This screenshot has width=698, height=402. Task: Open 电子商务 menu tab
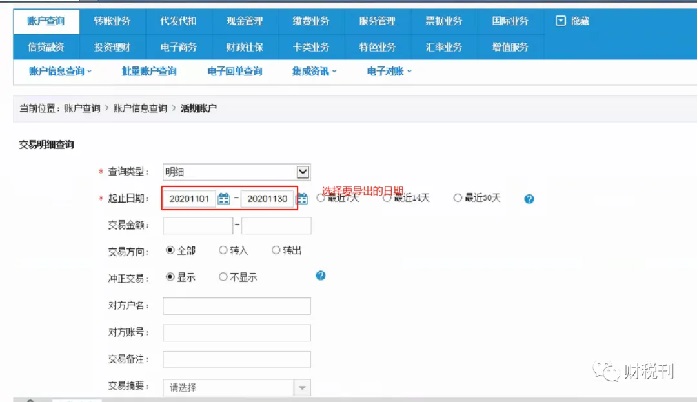[179, 47]
